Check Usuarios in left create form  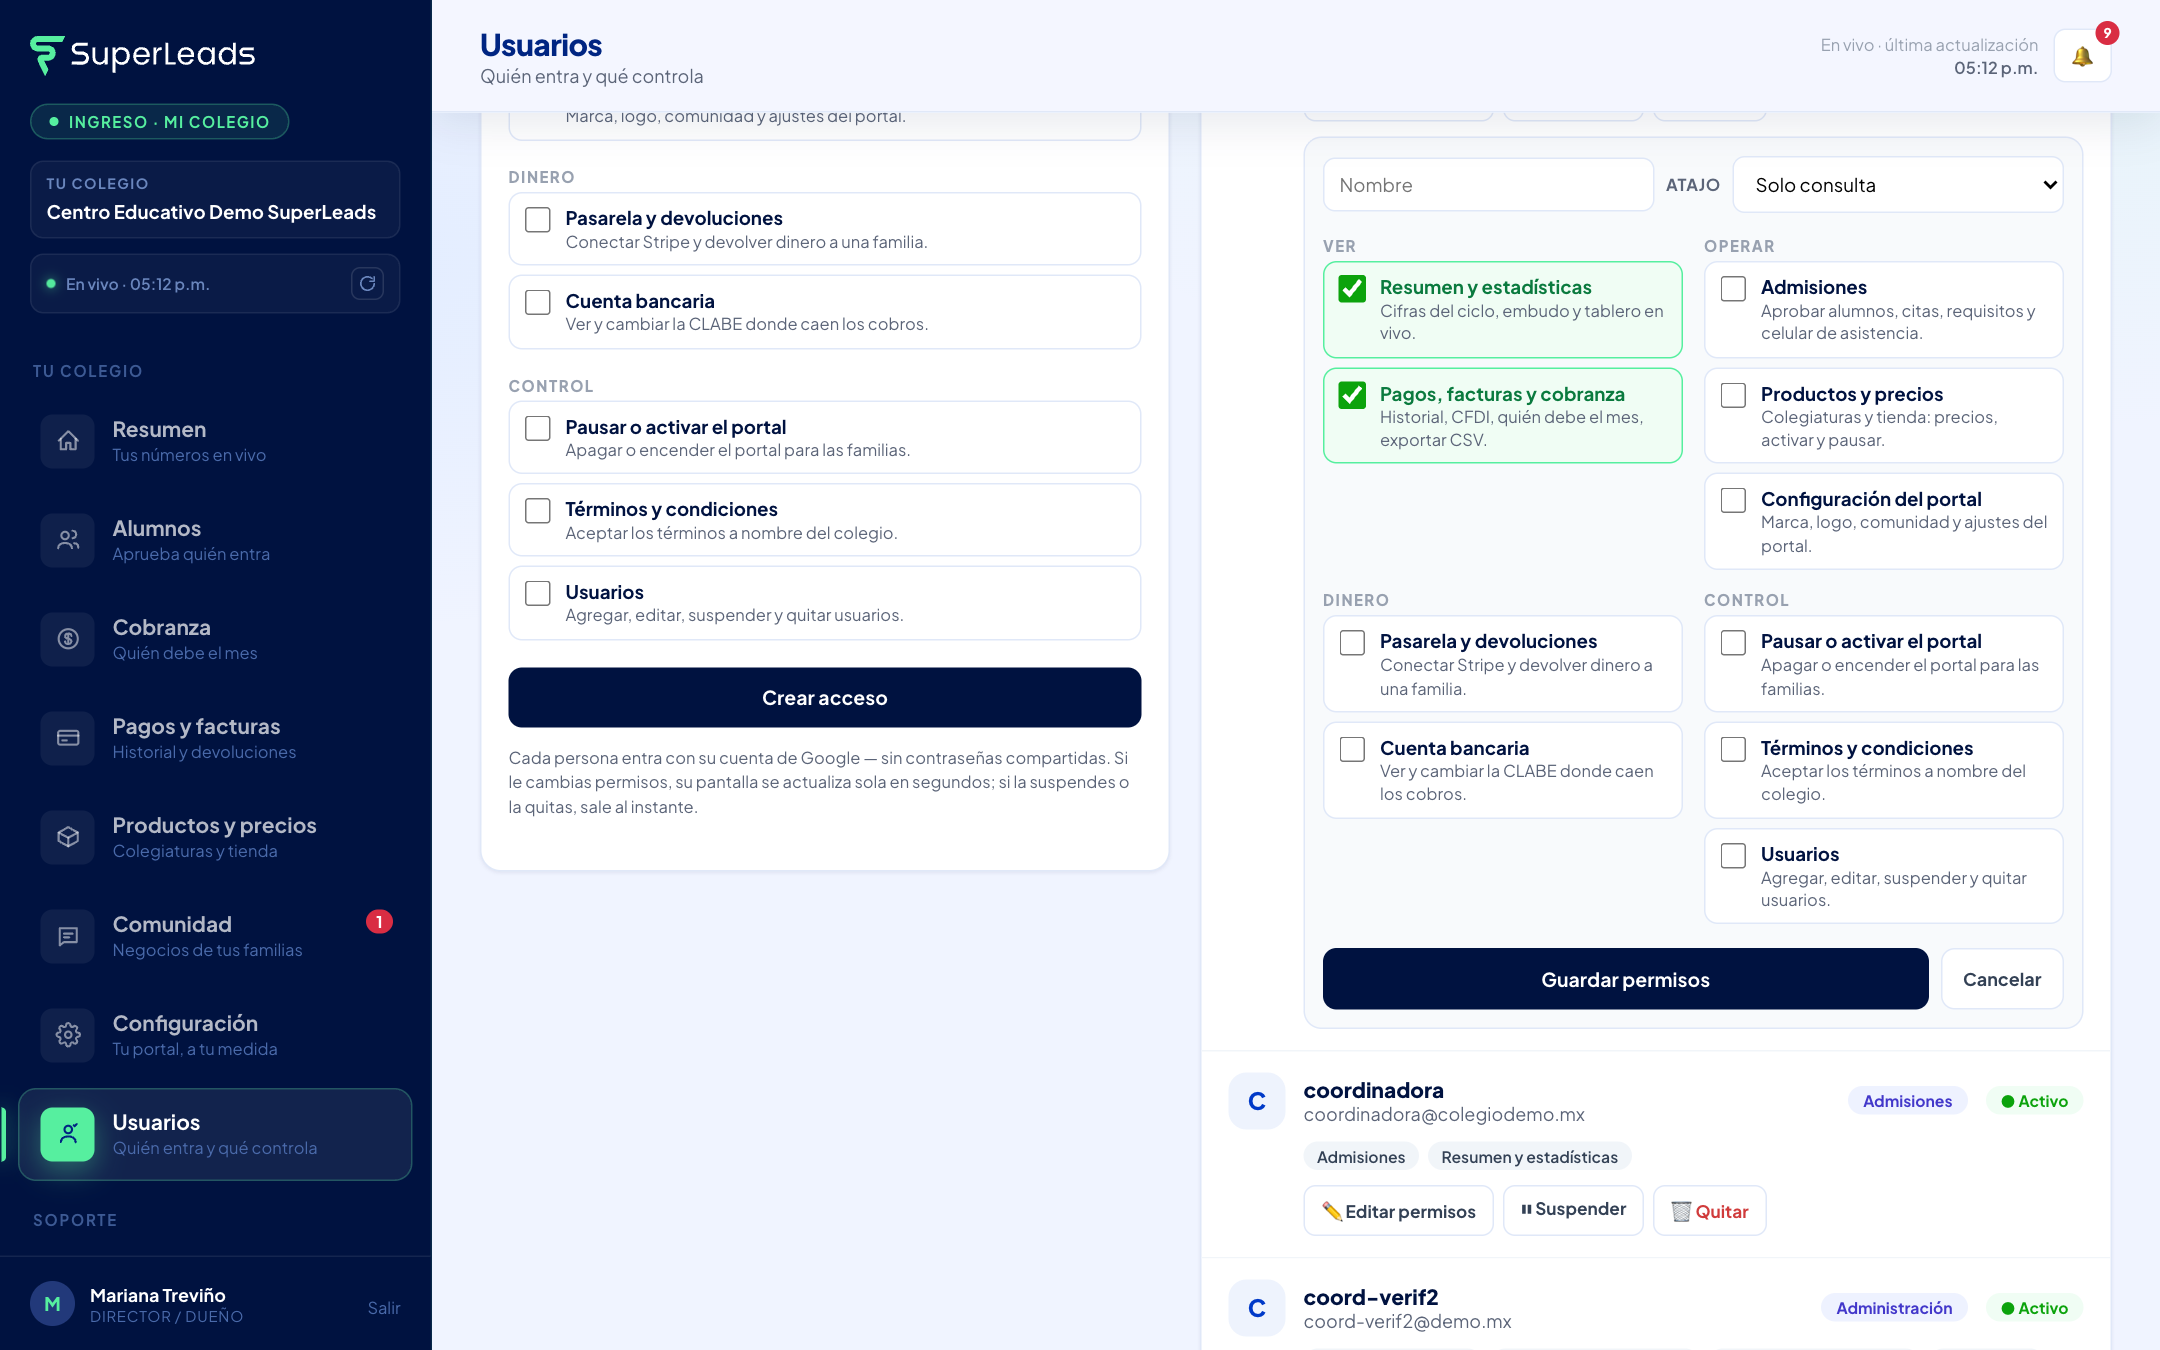pyautogui.click(x=538, y=593)
